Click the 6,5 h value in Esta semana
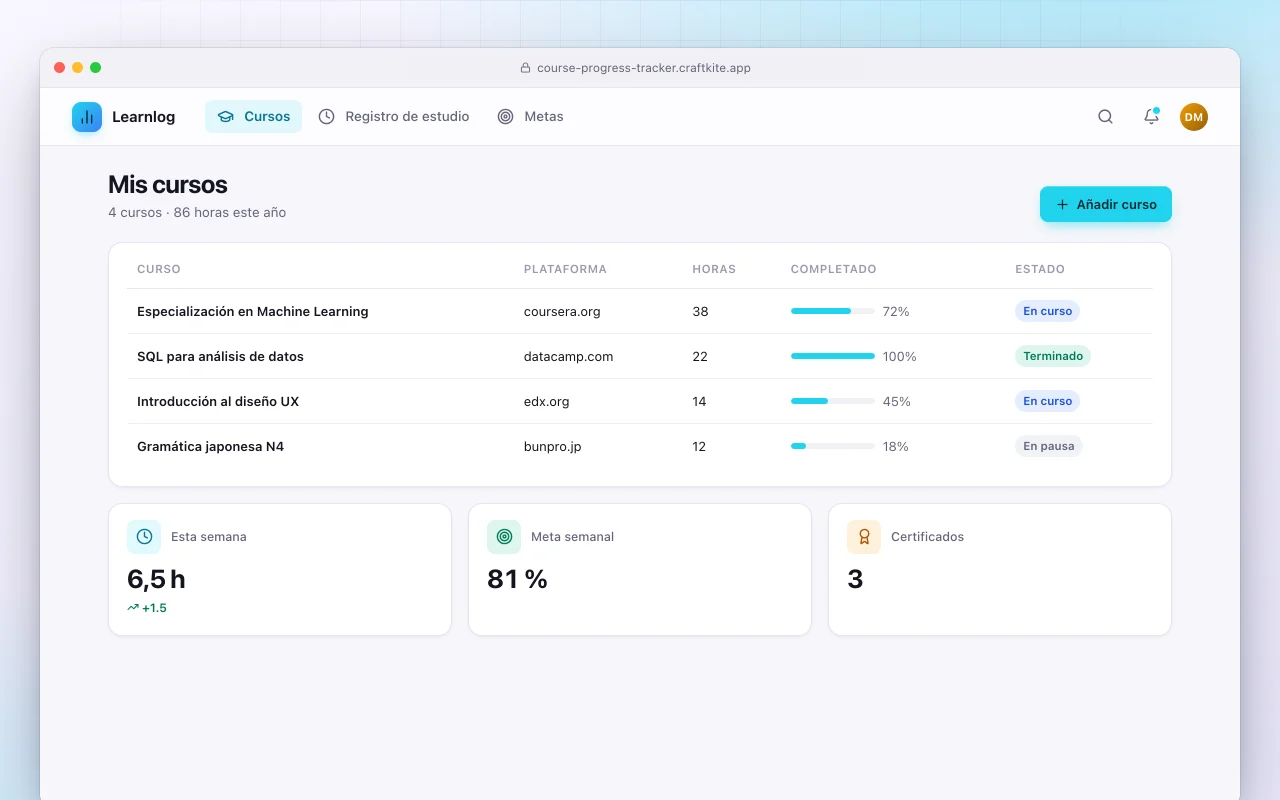The width and height of the screenshot is (1280, 800). [156, 579]
